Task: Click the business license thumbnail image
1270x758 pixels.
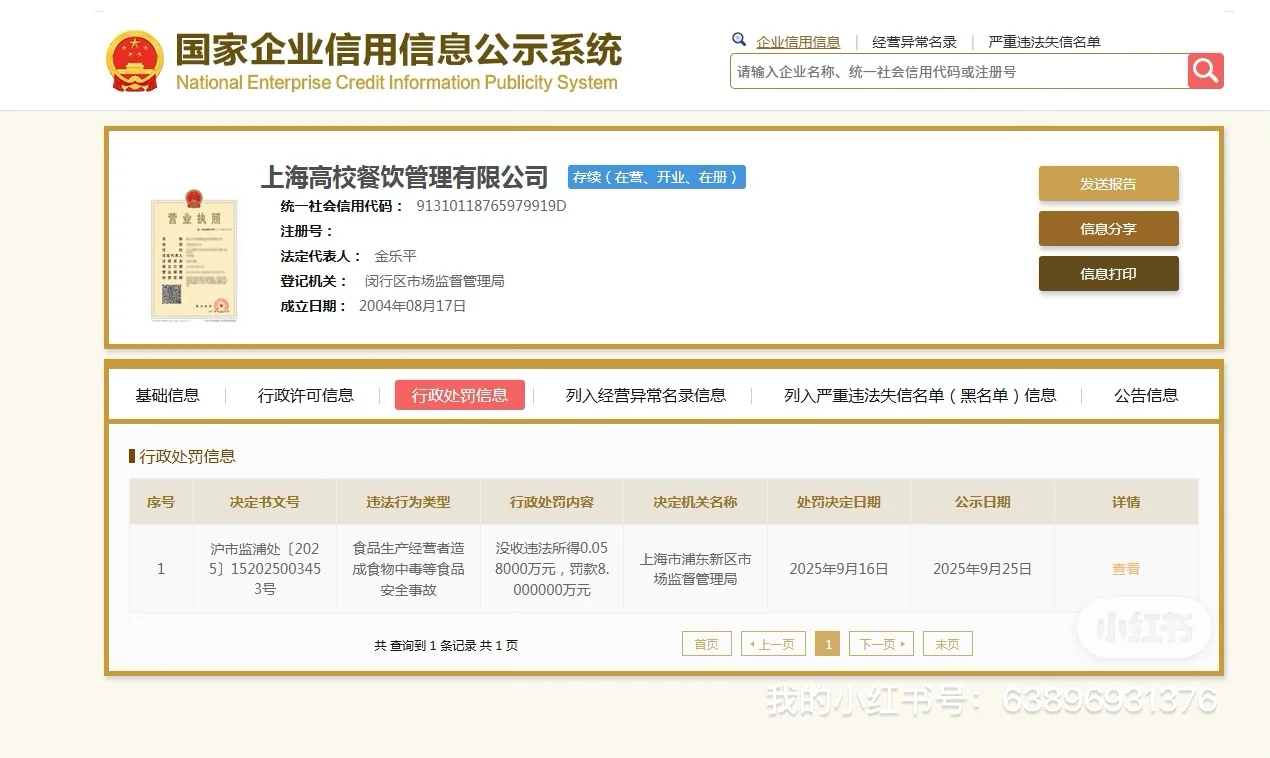Action: [x=193, y=253]
